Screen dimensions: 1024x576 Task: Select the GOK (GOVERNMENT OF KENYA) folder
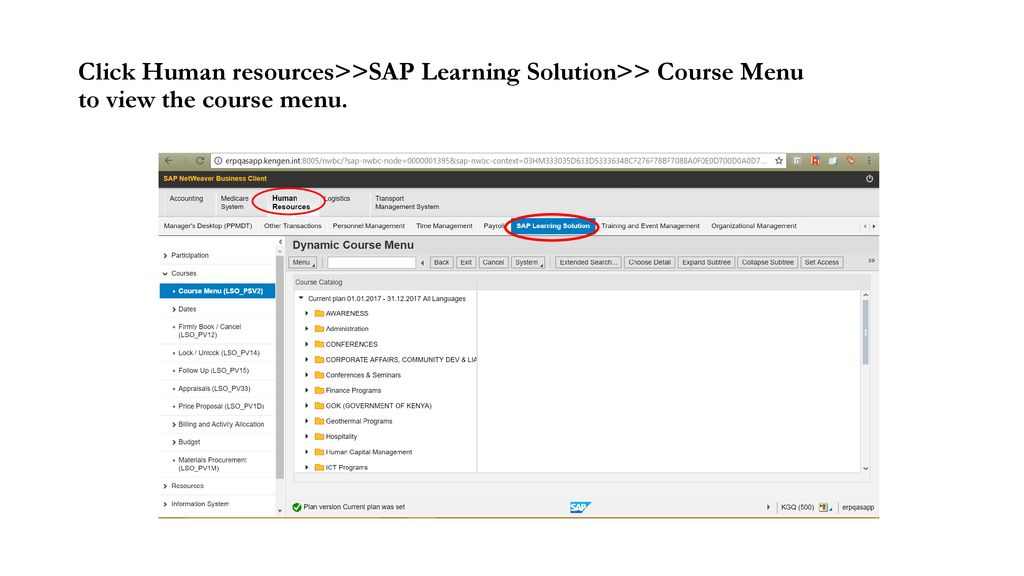(378, 406)
